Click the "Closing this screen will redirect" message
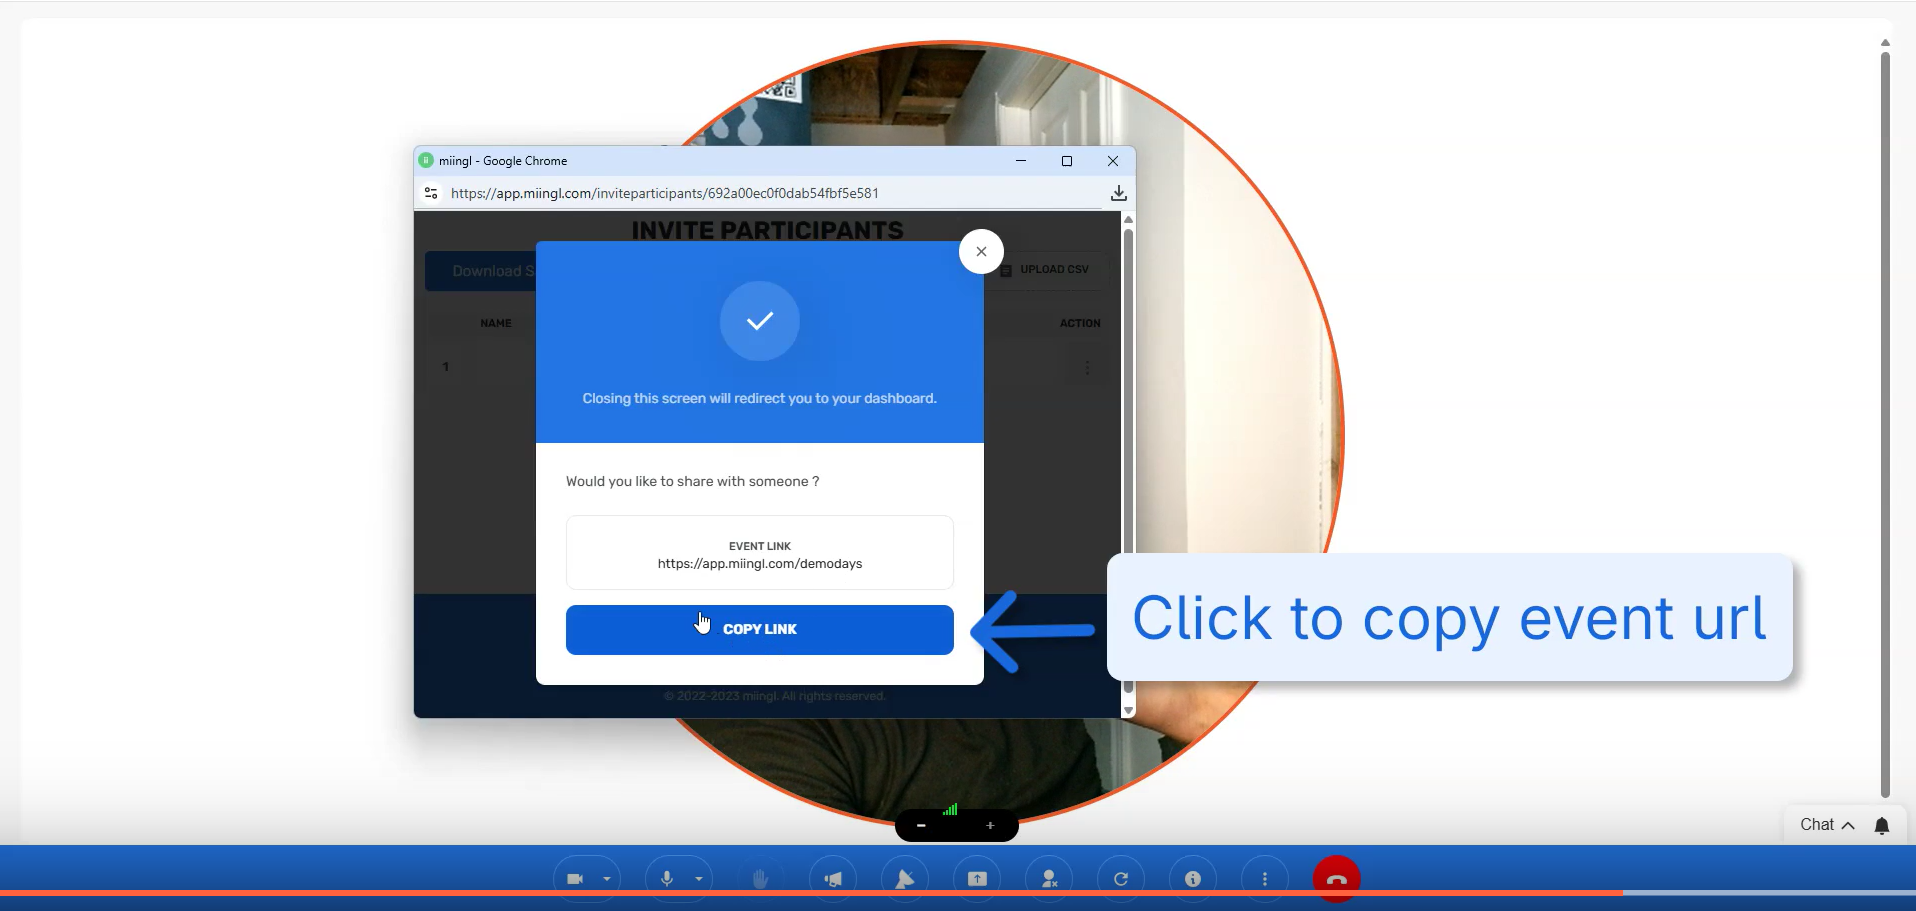The height and width of the screenshot is (911, 1916). pos(760,398)
